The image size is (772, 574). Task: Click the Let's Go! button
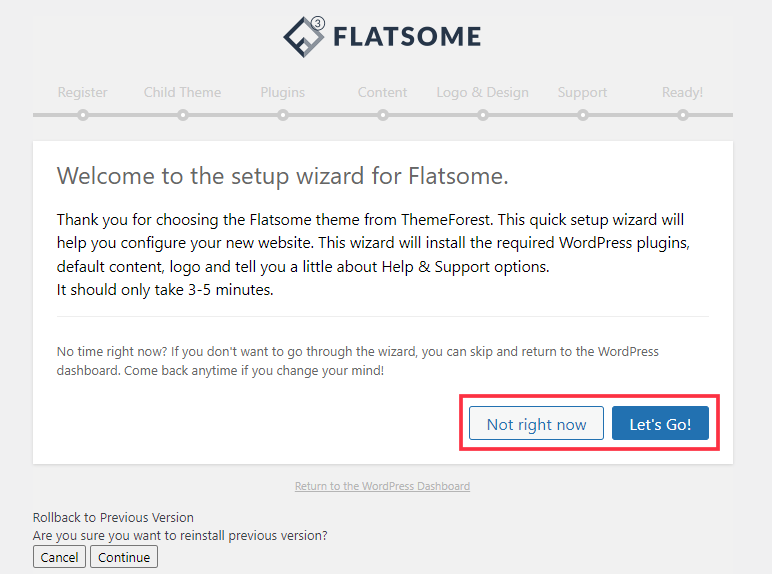pyautogui.click(x=660, y=423)
